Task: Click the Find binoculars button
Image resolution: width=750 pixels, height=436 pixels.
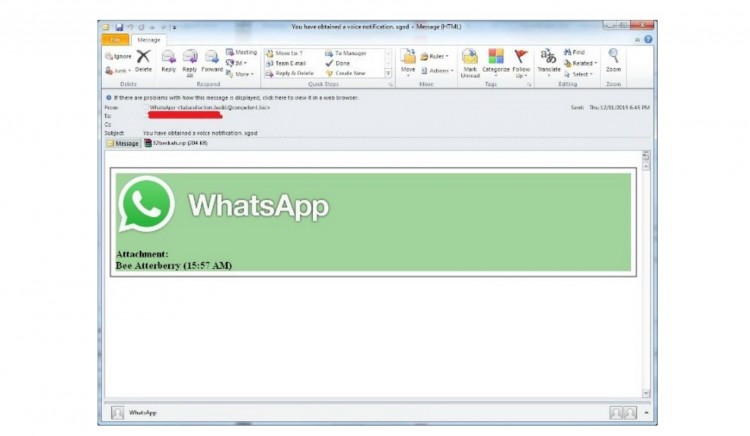Action: pyautogui.click(x=574, y=52)
